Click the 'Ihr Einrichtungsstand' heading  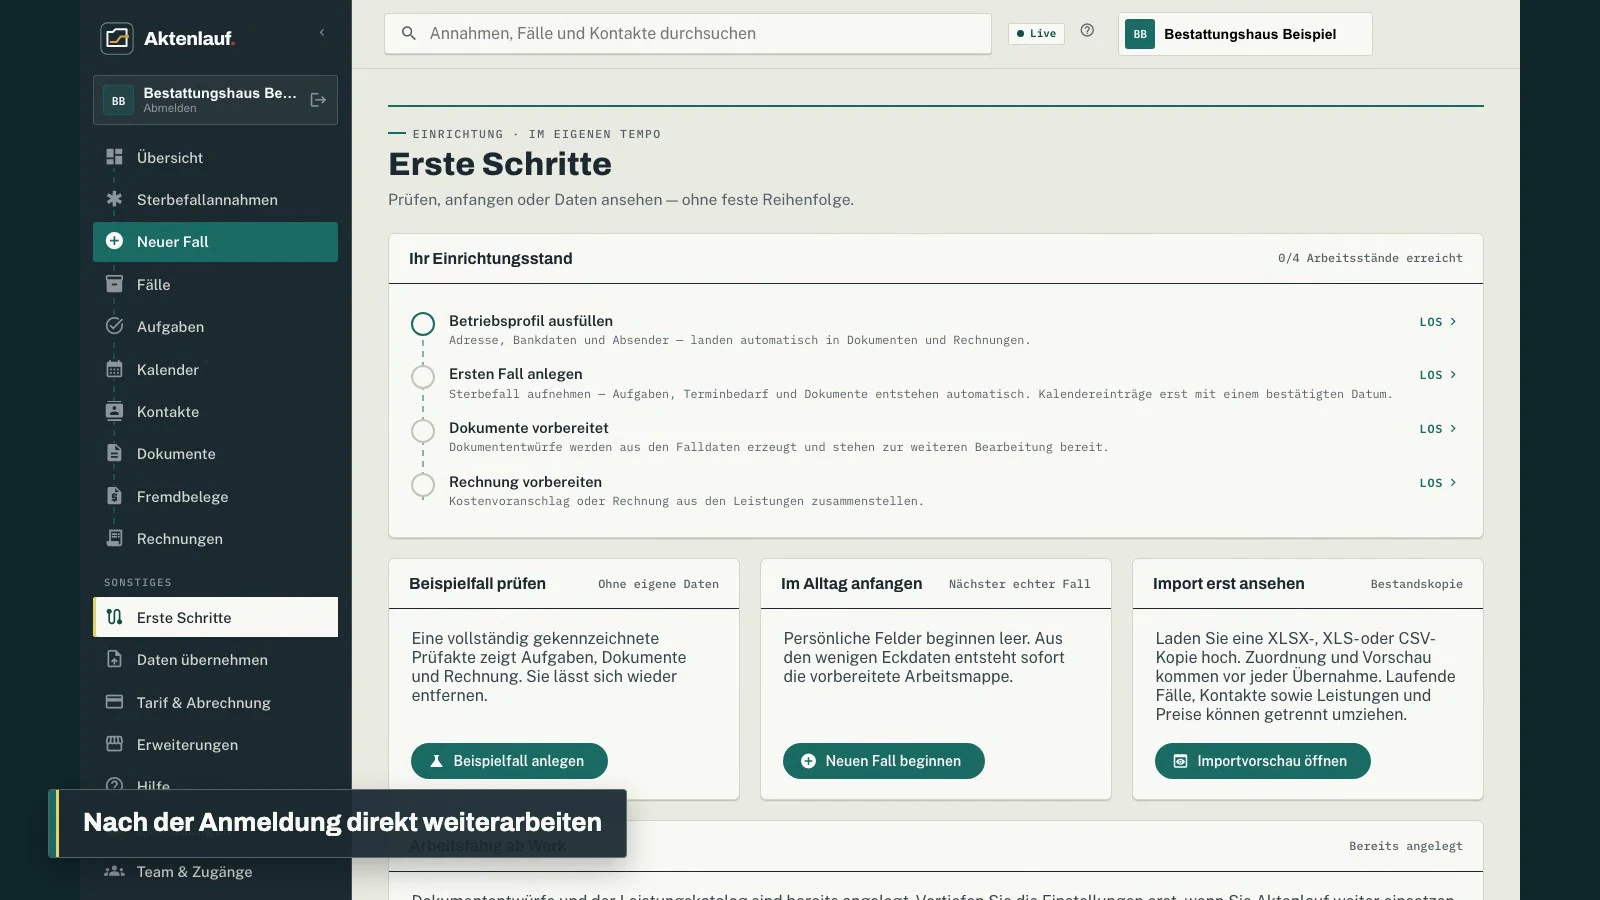[491, 258]
